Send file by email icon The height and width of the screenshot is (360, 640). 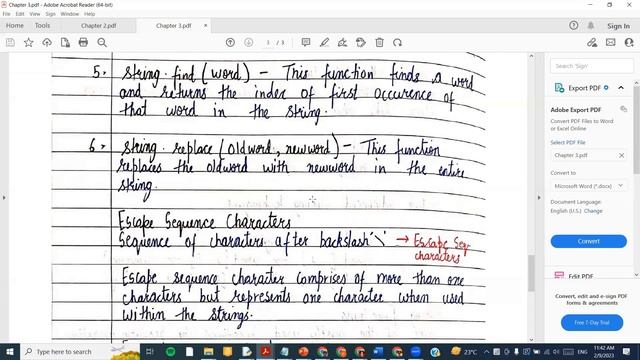click(x=611, y=42)
